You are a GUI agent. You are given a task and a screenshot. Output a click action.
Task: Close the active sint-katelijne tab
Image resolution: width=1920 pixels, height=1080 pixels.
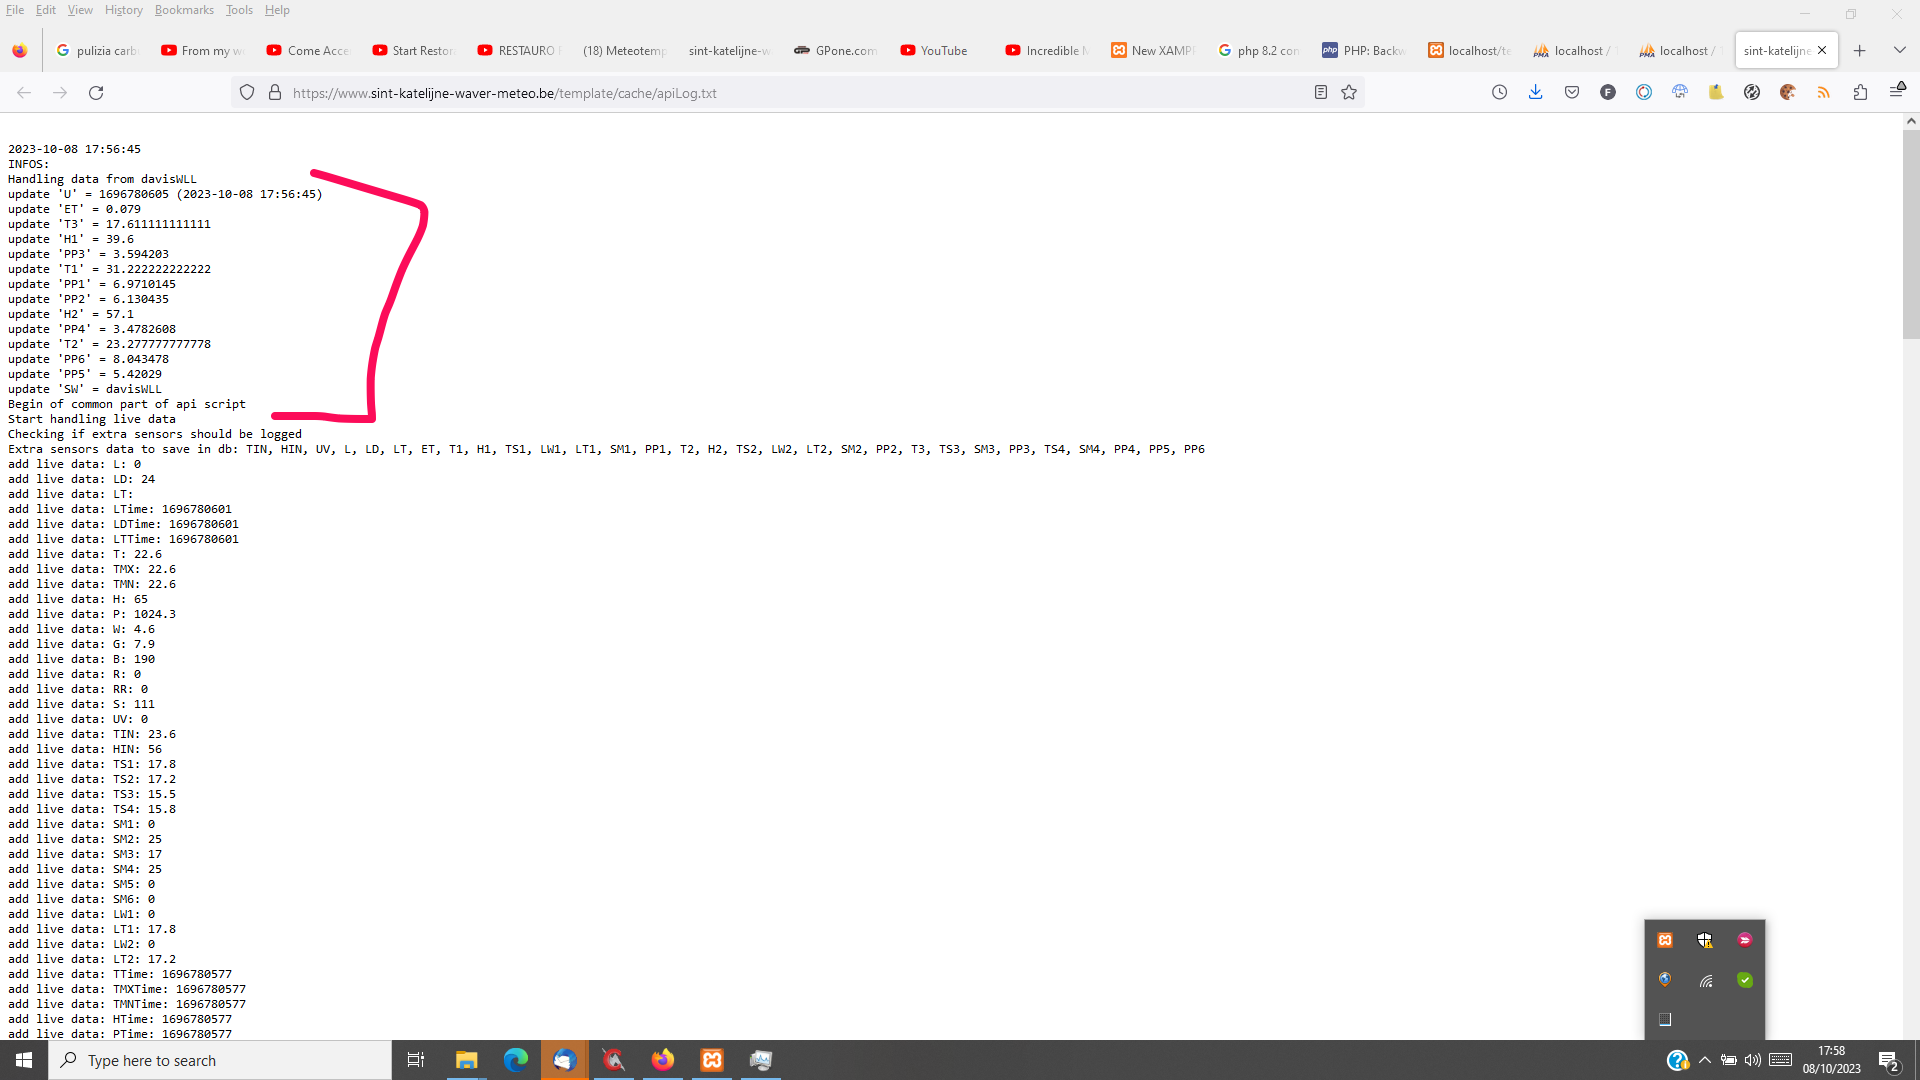(1822, 50)
